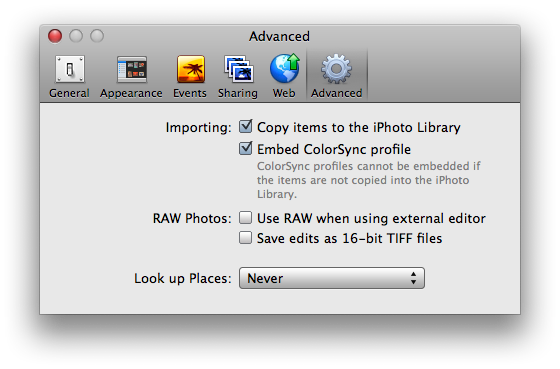The height and width of the screenshot is (369, 560).
Task: Click the Events toolbar label
Action: coord(190,93)
